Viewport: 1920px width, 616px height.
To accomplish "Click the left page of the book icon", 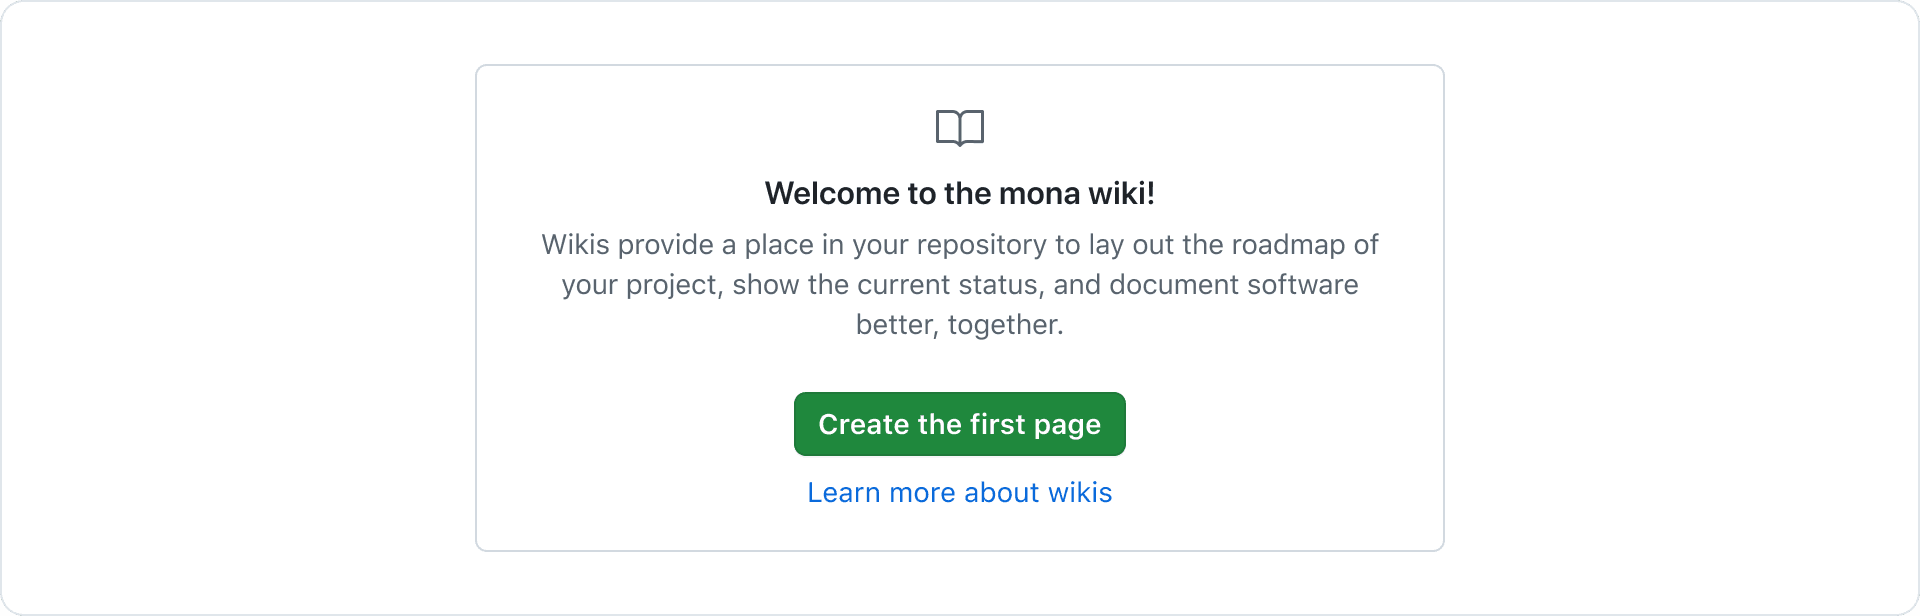I will click(947, 127).
